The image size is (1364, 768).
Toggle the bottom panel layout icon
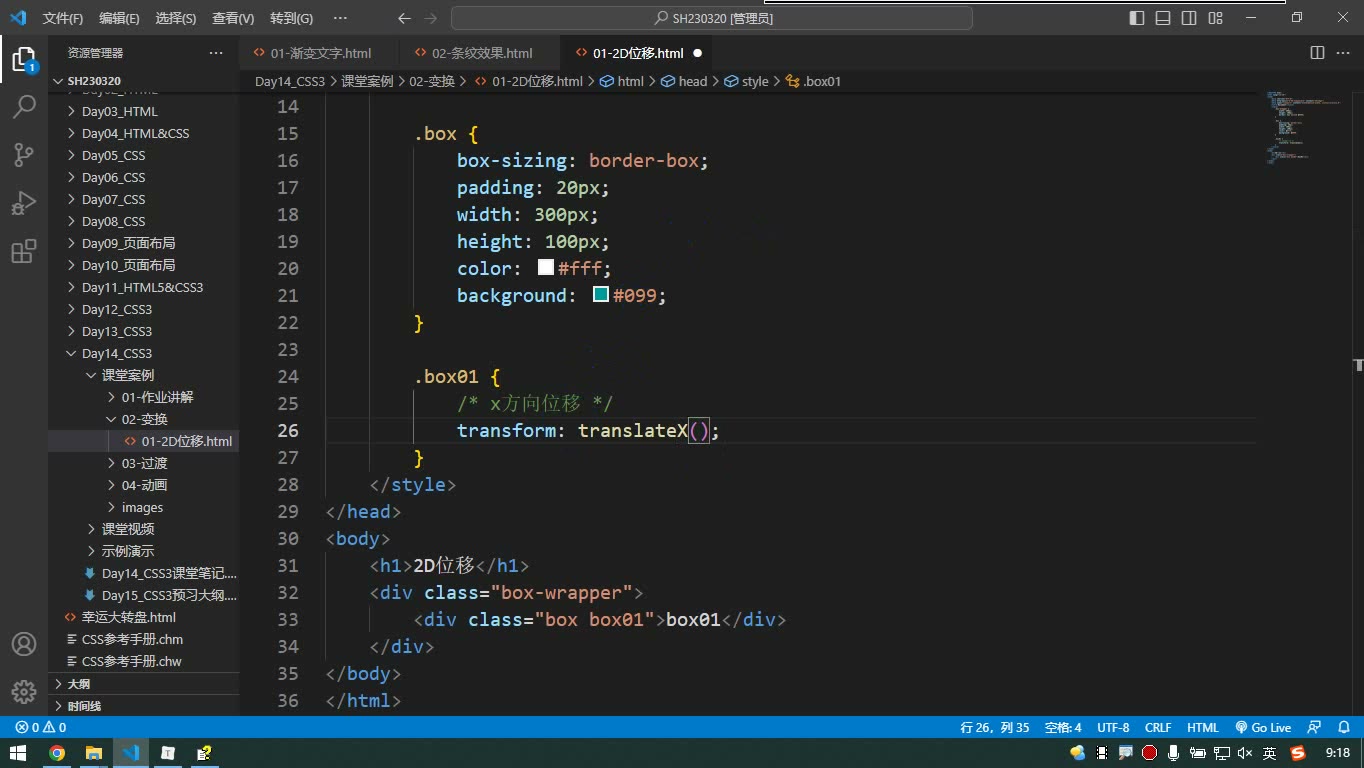pyautogui.click(x=1163, y=18)
